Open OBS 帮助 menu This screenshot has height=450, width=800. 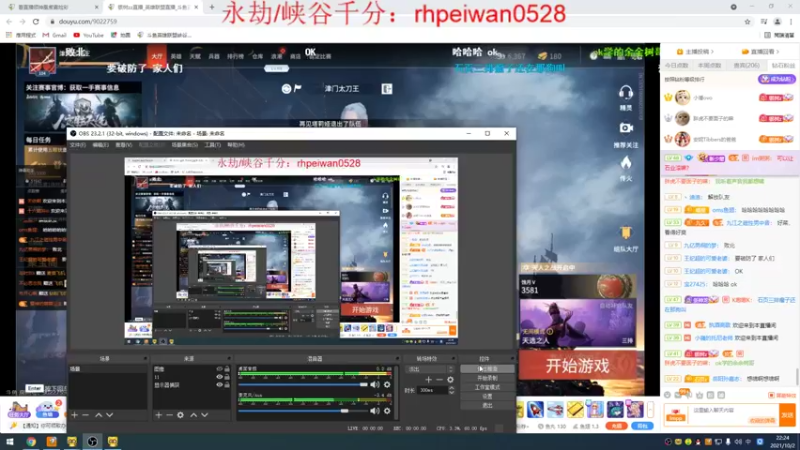pyautogui.click(x=236, y=145)
